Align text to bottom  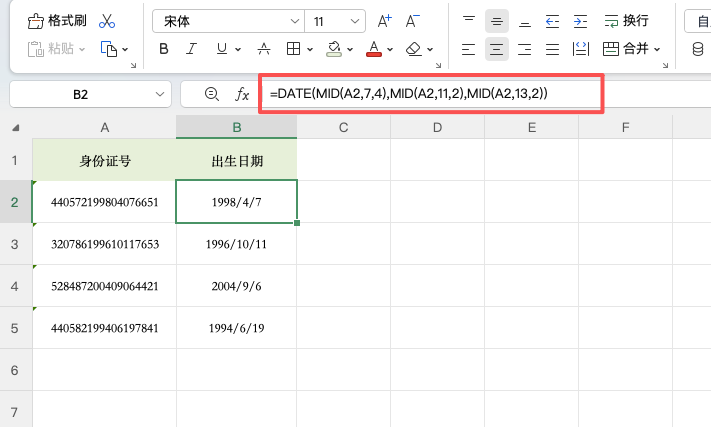tap(525, 21)
